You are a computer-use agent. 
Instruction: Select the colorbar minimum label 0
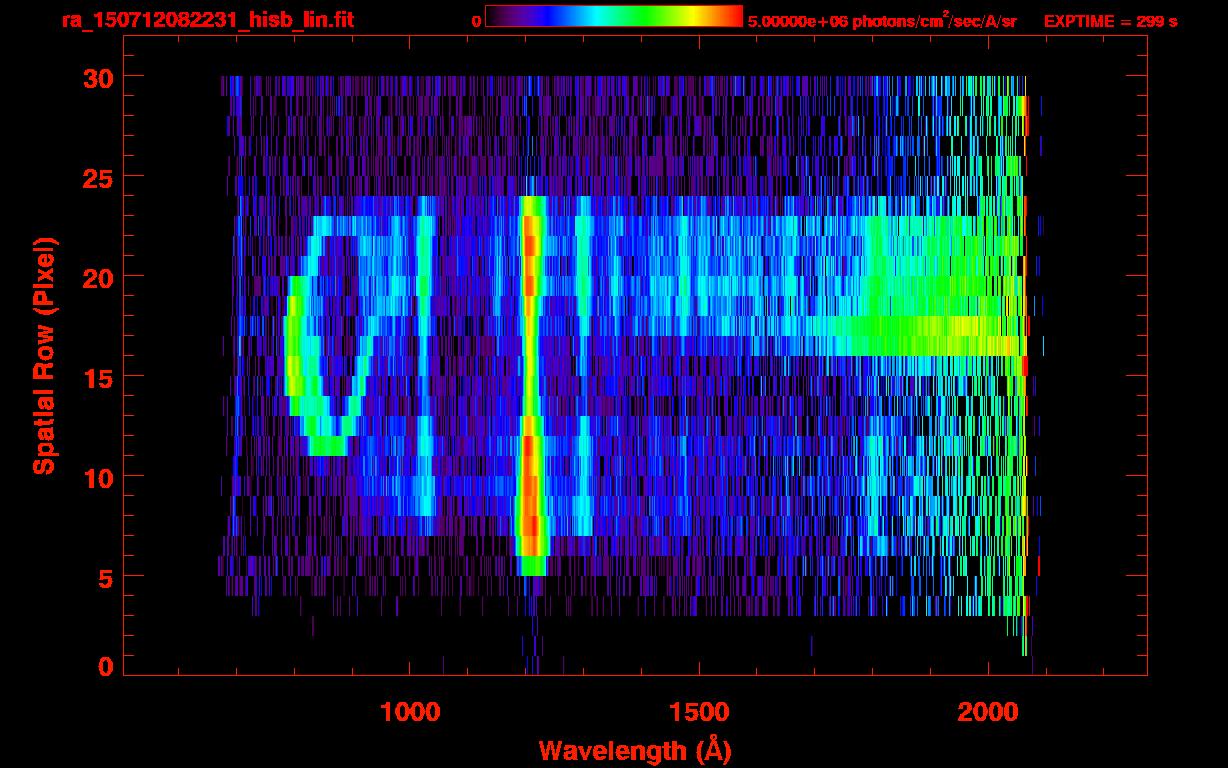pos(476,21)
